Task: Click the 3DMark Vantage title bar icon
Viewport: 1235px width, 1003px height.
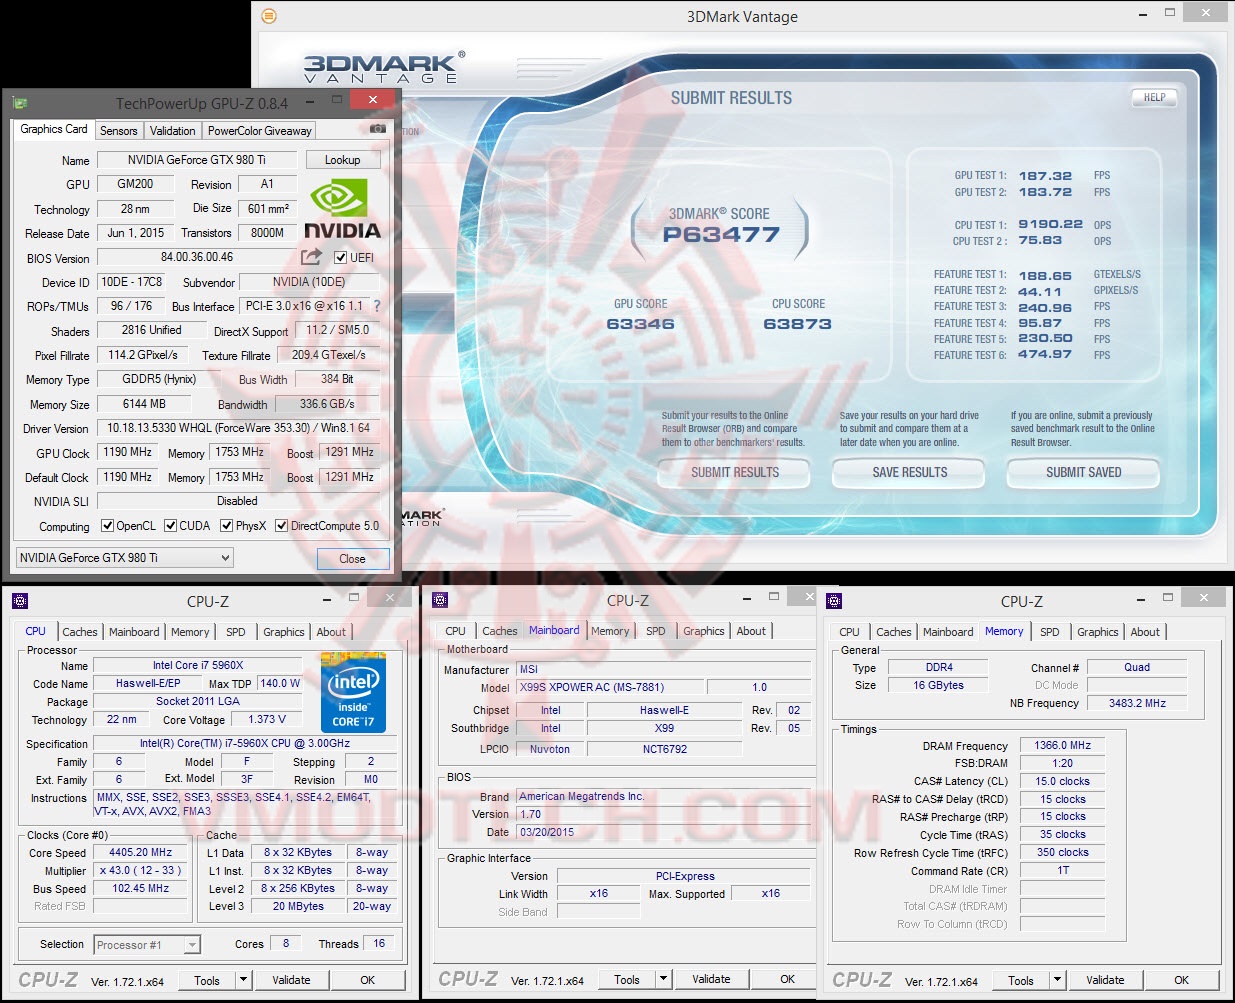Action: (268, 16)
